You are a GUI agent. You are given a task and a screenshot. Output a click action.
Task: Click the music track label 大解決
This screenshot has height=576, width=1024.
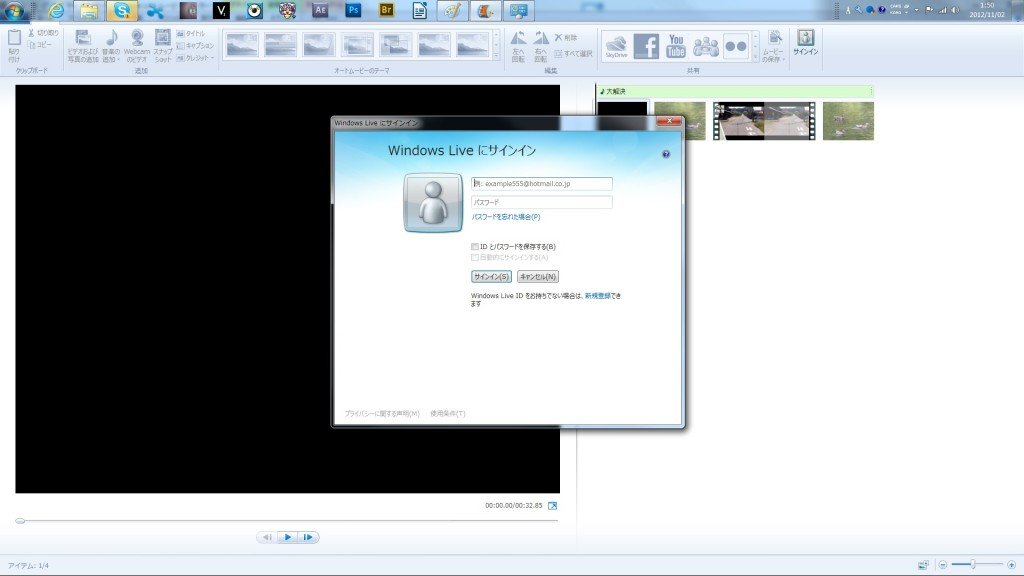click(x=616, y=91)
